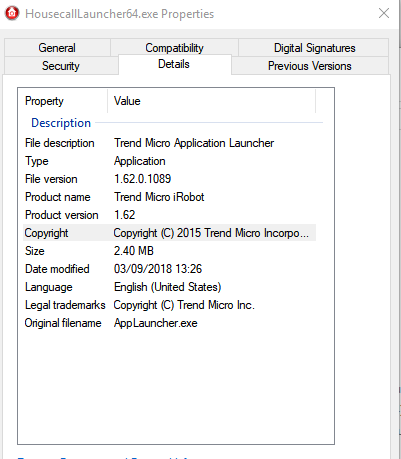
Task: Select the Product version property label
Action: pyautogui.click(x=62, y=215)
